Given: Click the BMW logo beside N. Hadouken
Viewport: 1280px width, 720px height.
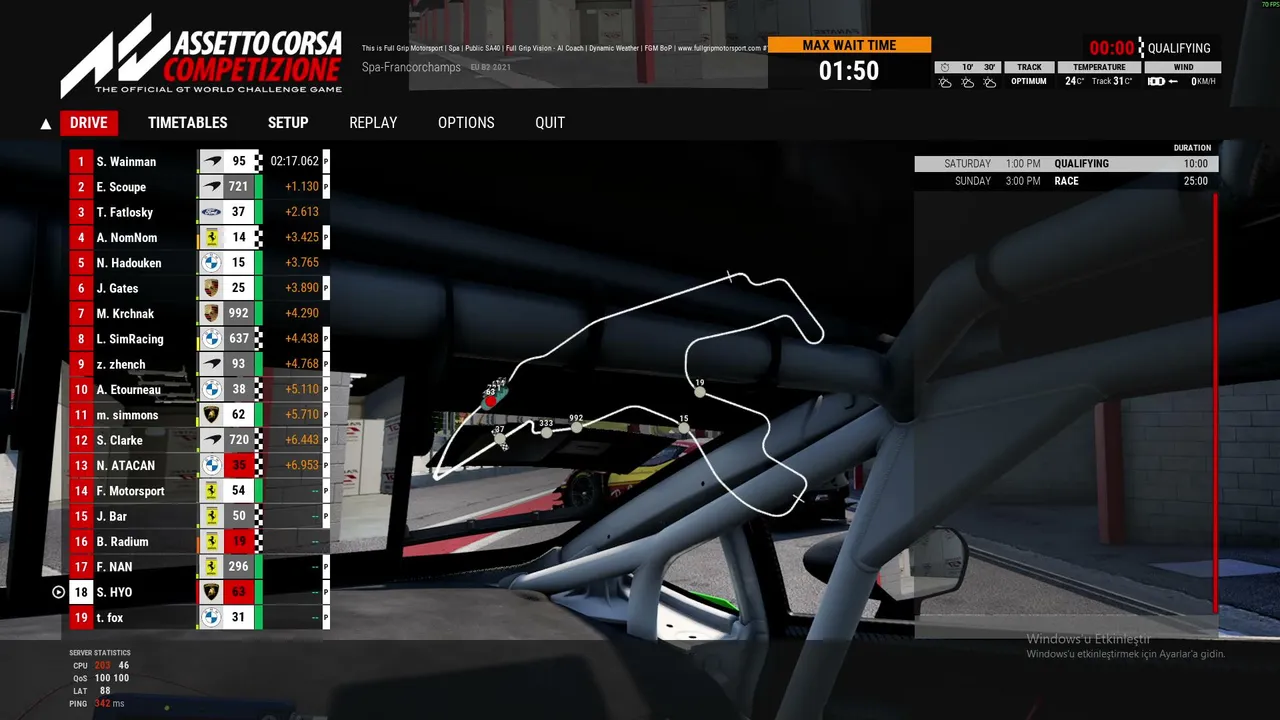Looking at the screenshot, I should coord(212,263).
